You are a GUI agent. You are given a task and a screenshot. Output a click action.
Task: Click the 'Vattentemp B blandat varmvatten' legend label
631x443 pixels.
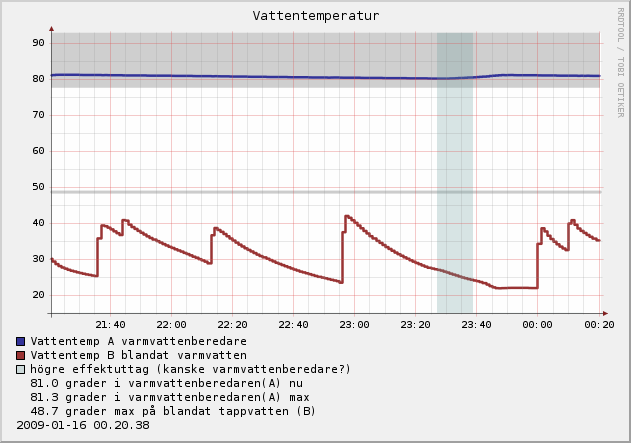139,355
